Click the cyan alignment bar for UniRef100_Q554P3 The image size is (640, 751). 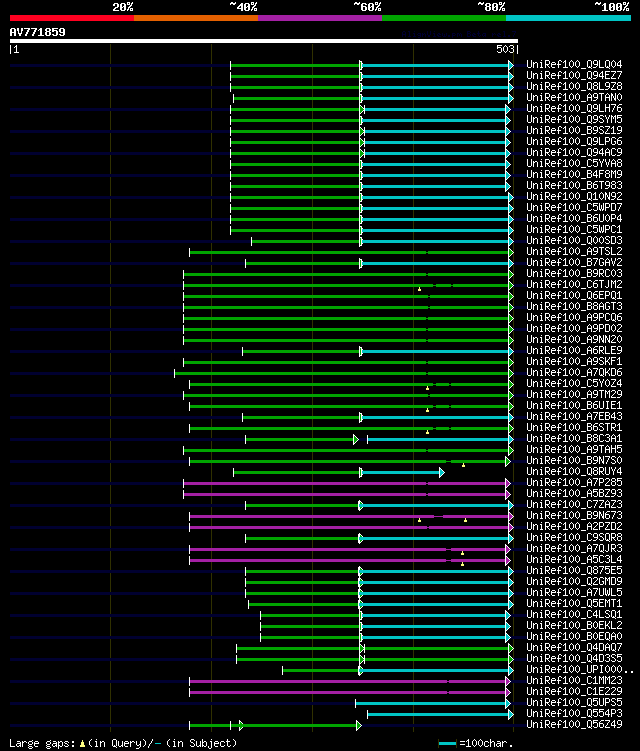pos(440,715)
